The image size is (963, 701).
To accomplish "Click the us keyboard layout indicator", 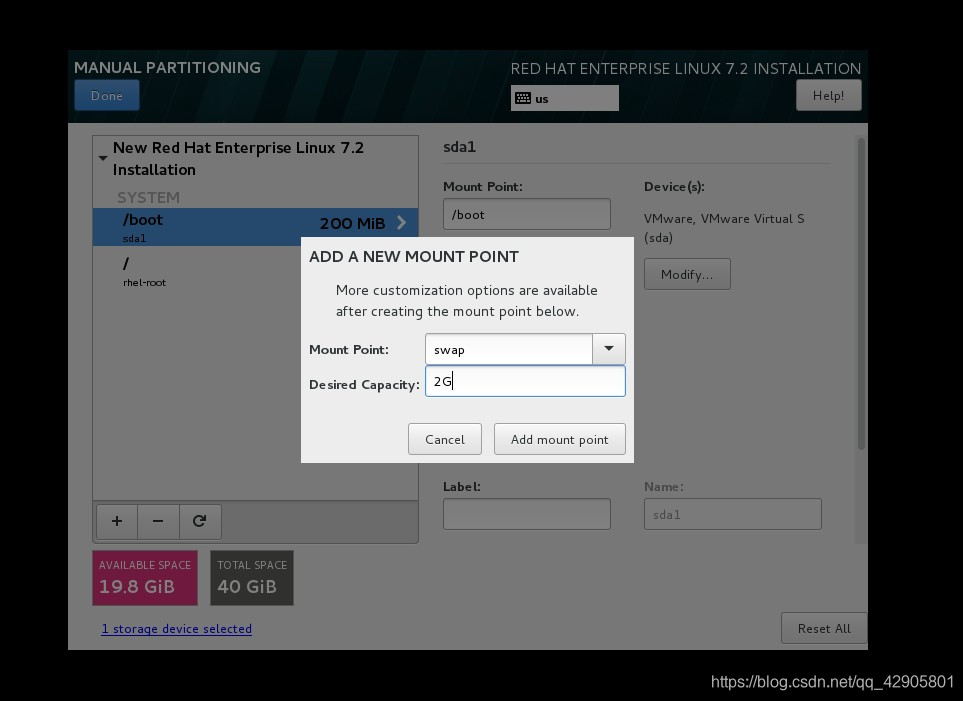I will tap(564, 98).
